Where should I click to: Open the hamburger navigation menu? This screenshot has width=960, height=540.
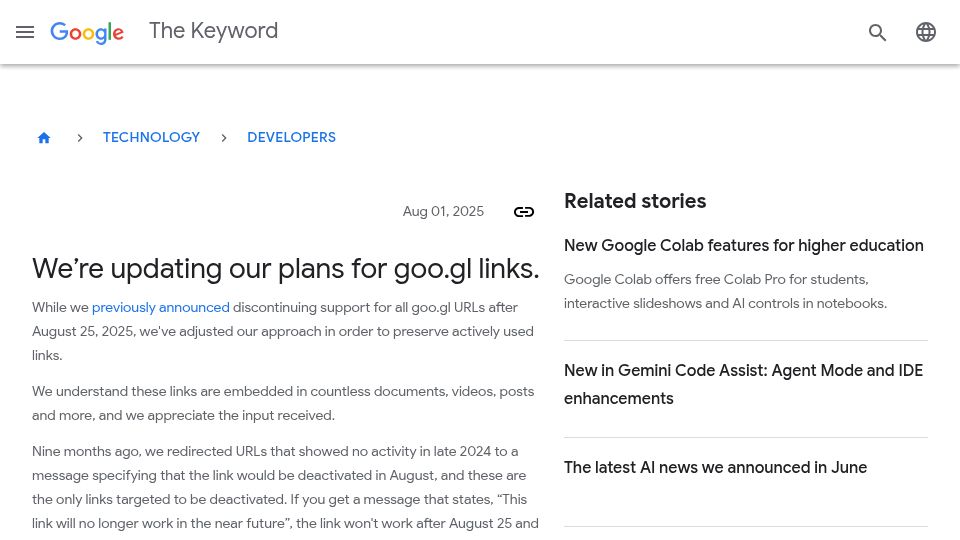(x=25, y=32)
